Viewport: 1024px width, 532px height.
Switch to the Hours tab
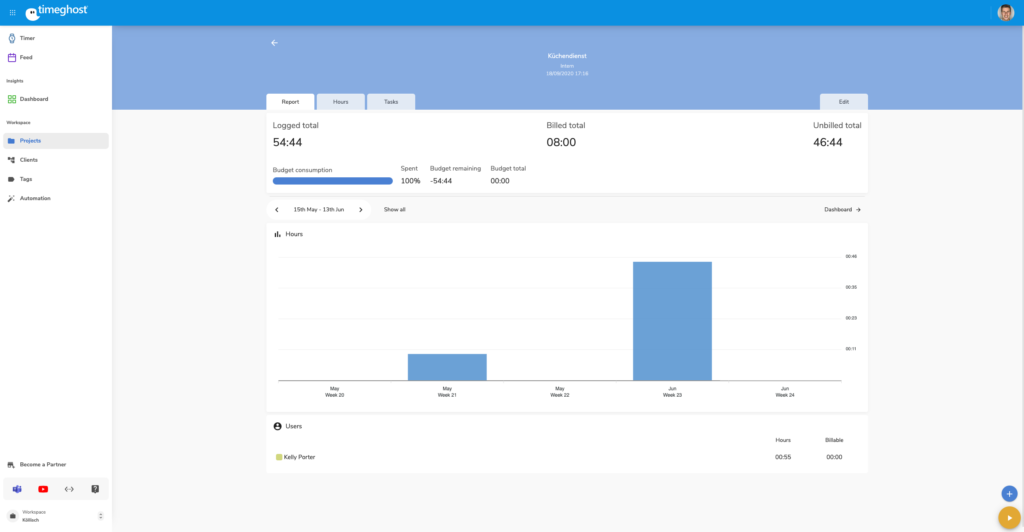(x=340, y=102)
